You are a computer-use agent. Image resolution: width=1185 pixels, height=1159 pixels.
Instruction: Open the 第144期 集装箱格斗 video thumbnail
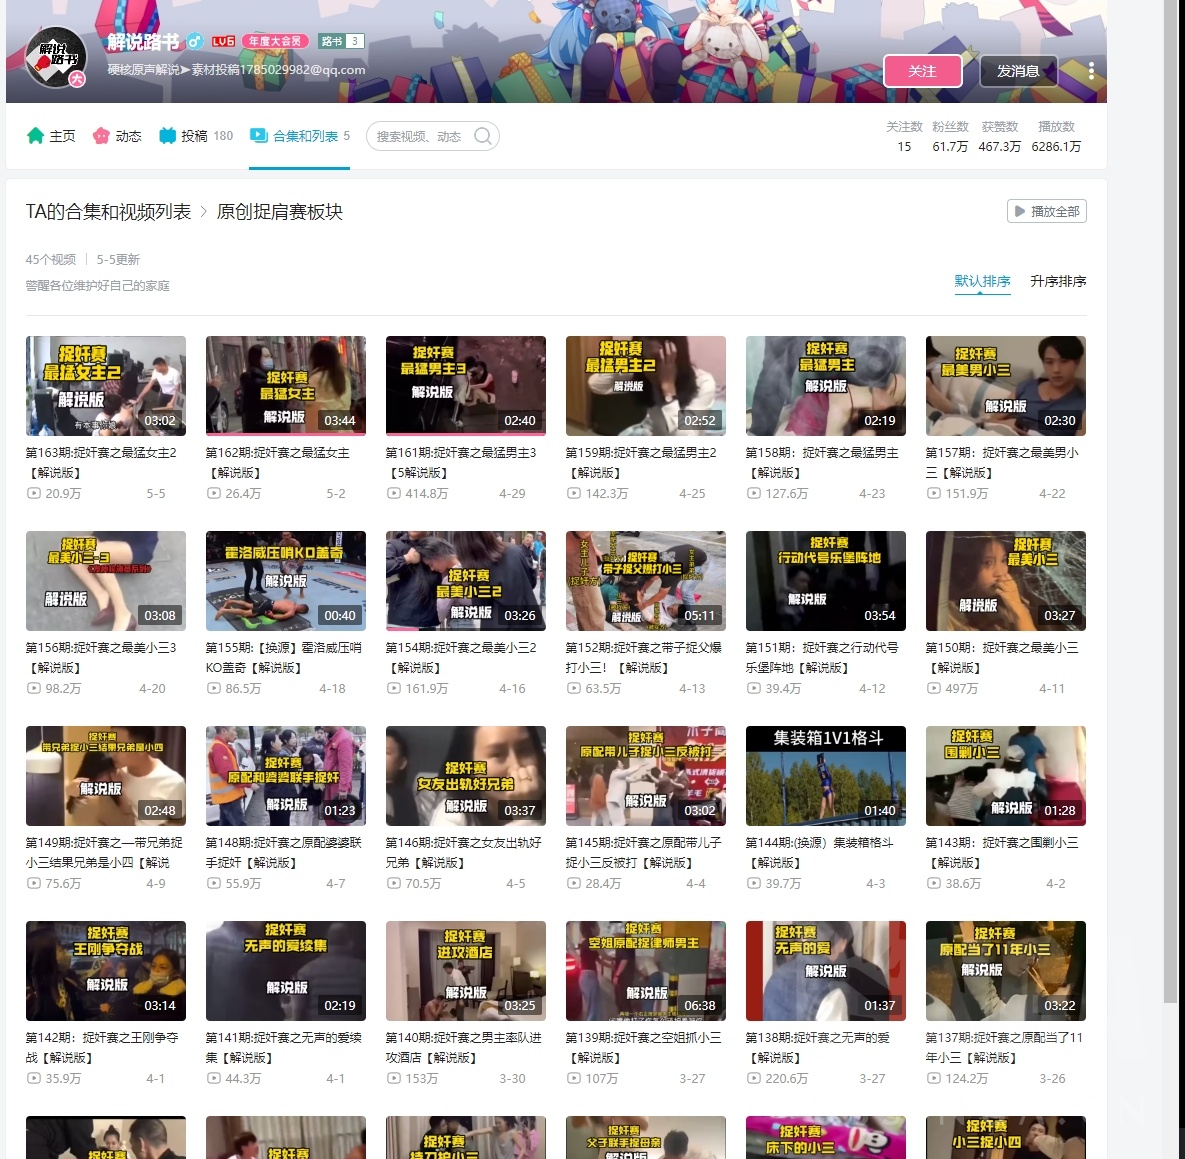tap(825, 775)
